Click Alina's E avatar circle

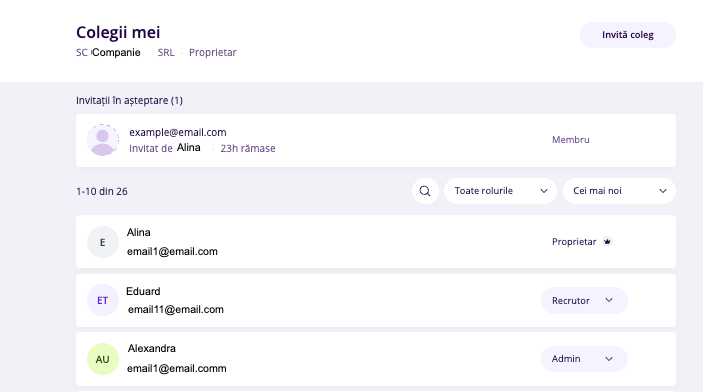pos(103,242)
